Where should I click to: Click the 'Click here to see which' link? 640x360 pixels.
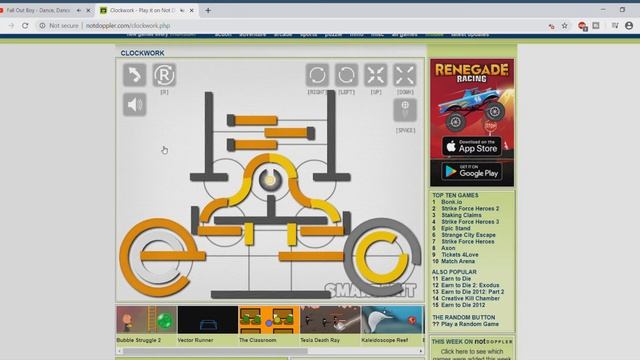472,351
